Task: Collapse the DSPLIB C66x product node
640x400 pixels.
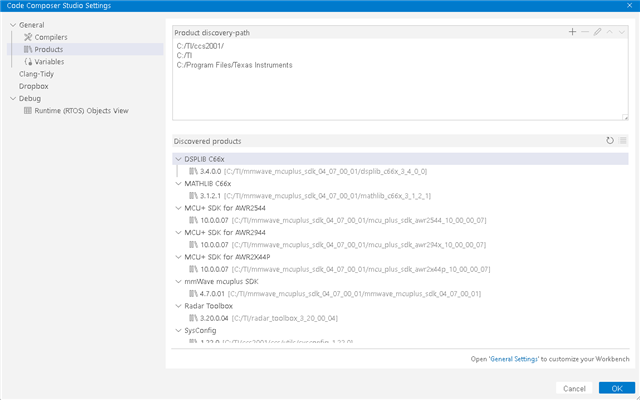Action: click(178, 159)
